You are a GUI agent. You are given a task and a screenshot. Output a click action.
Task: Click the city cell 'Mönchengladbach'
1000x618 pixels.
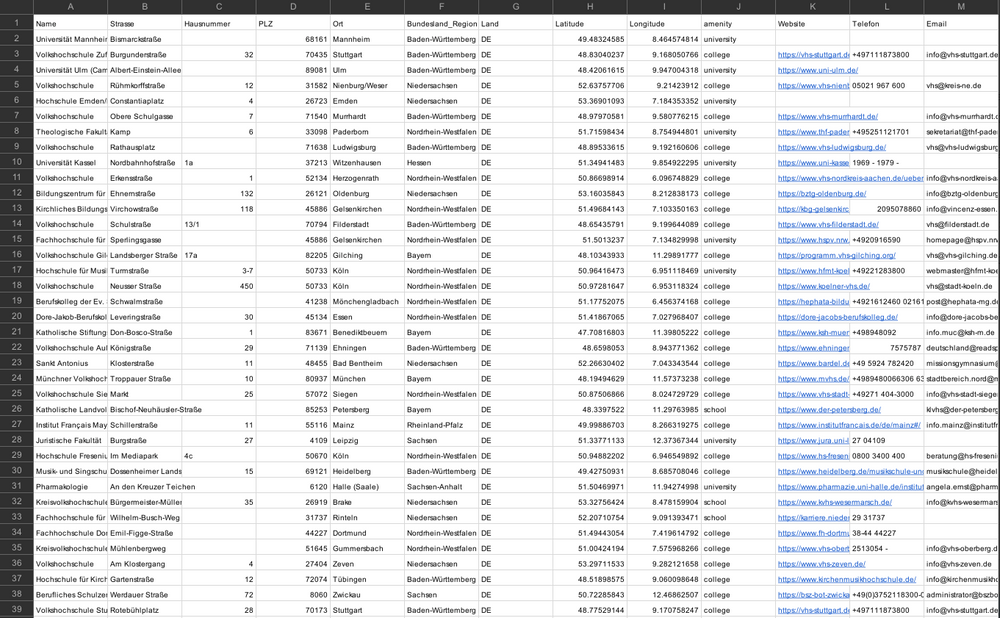click(367, 302)
